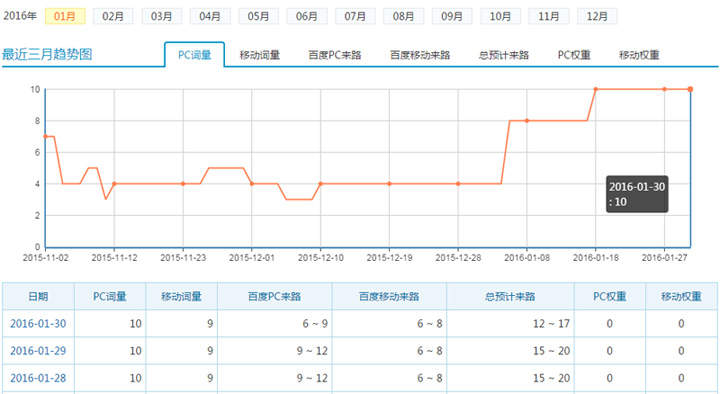
Task: Switch to the 百度PC来路 tab
Action: tap(335, 55)
